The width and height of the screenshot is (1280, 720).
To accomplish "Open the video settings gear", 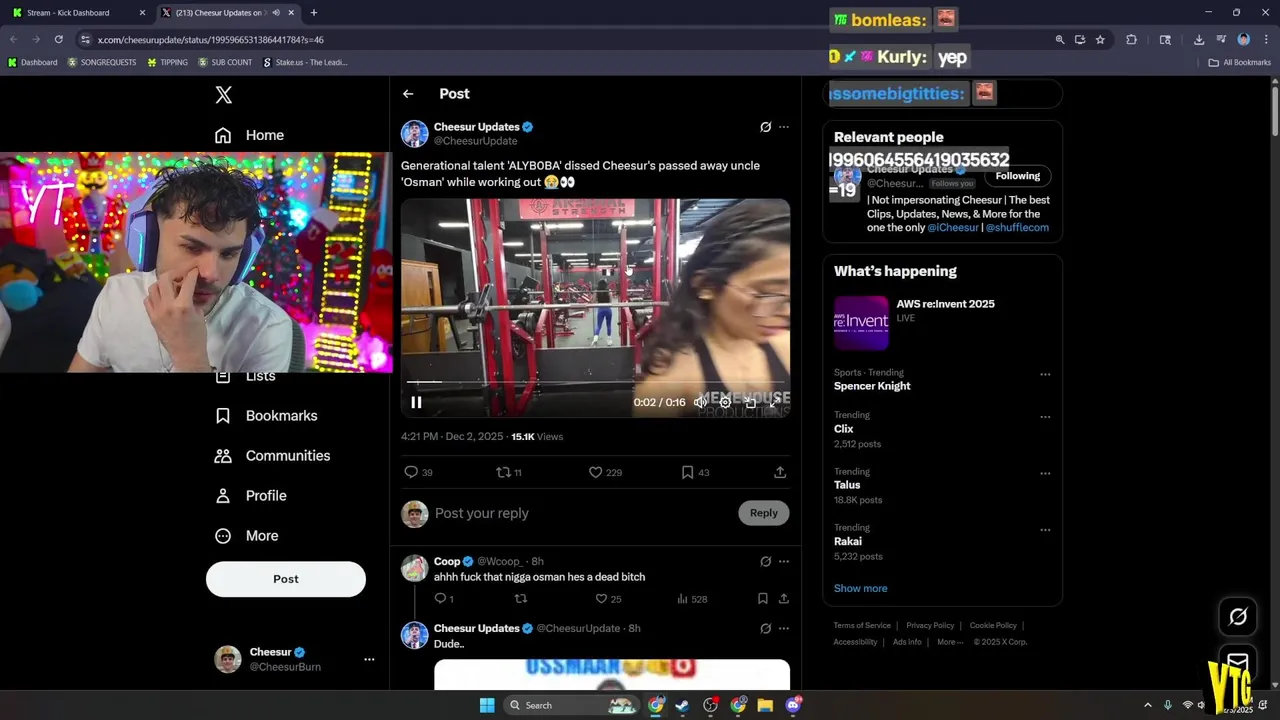I will click(x=725, y=402).
